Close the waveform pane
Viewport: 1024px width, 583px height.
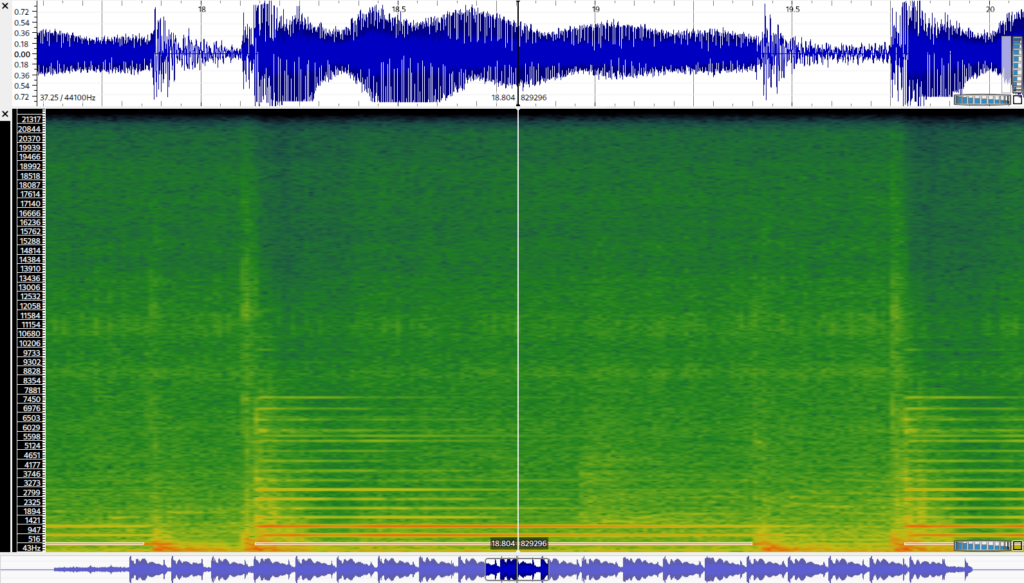point(5,5)
